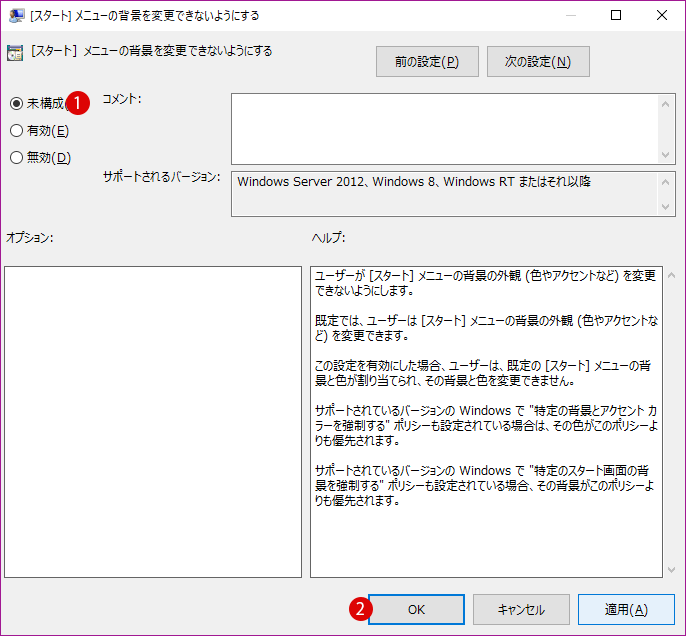Click the 適用(A) button
Screen dimensions: 686x636
coord(626,609)
